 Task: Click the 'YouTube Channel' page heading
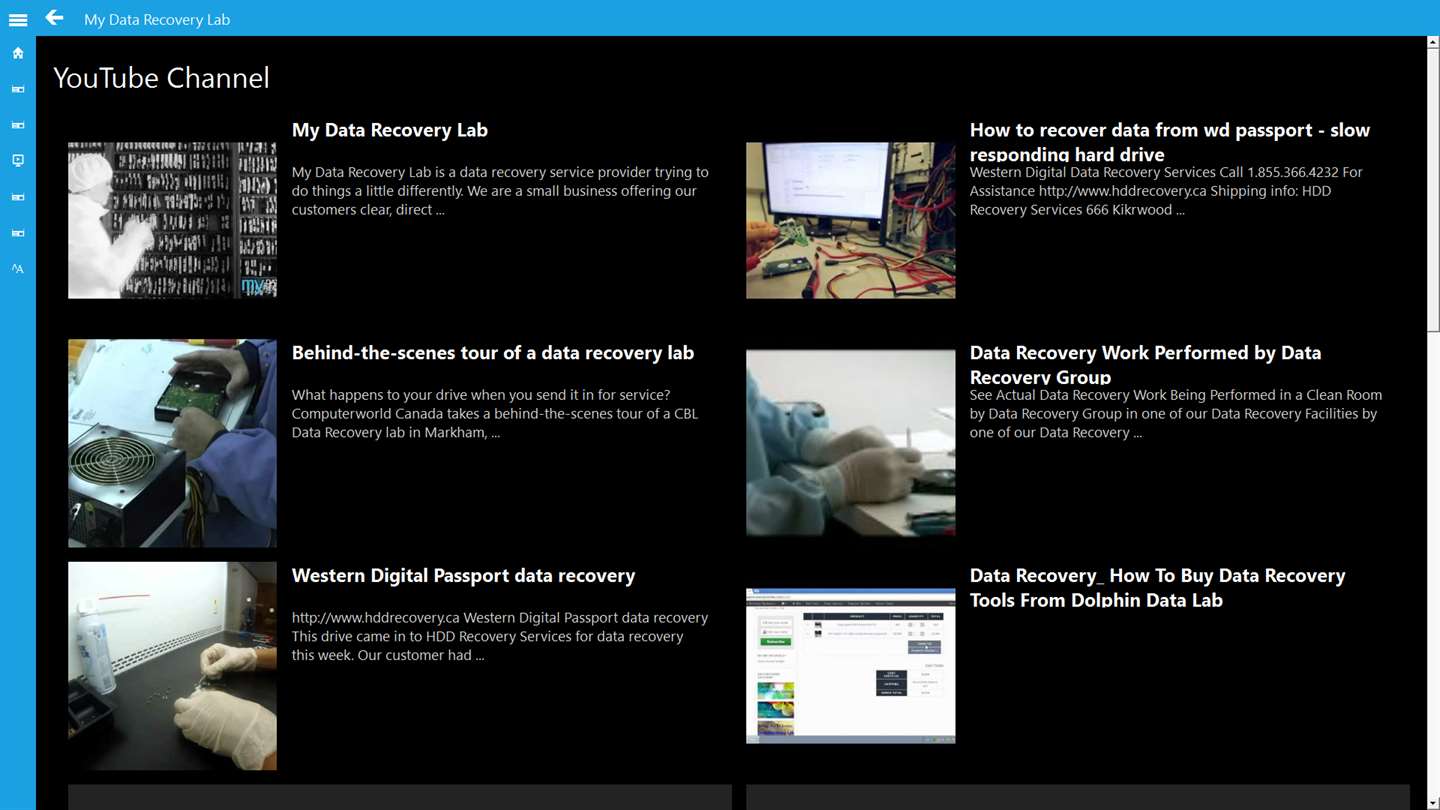click(161, 78)
